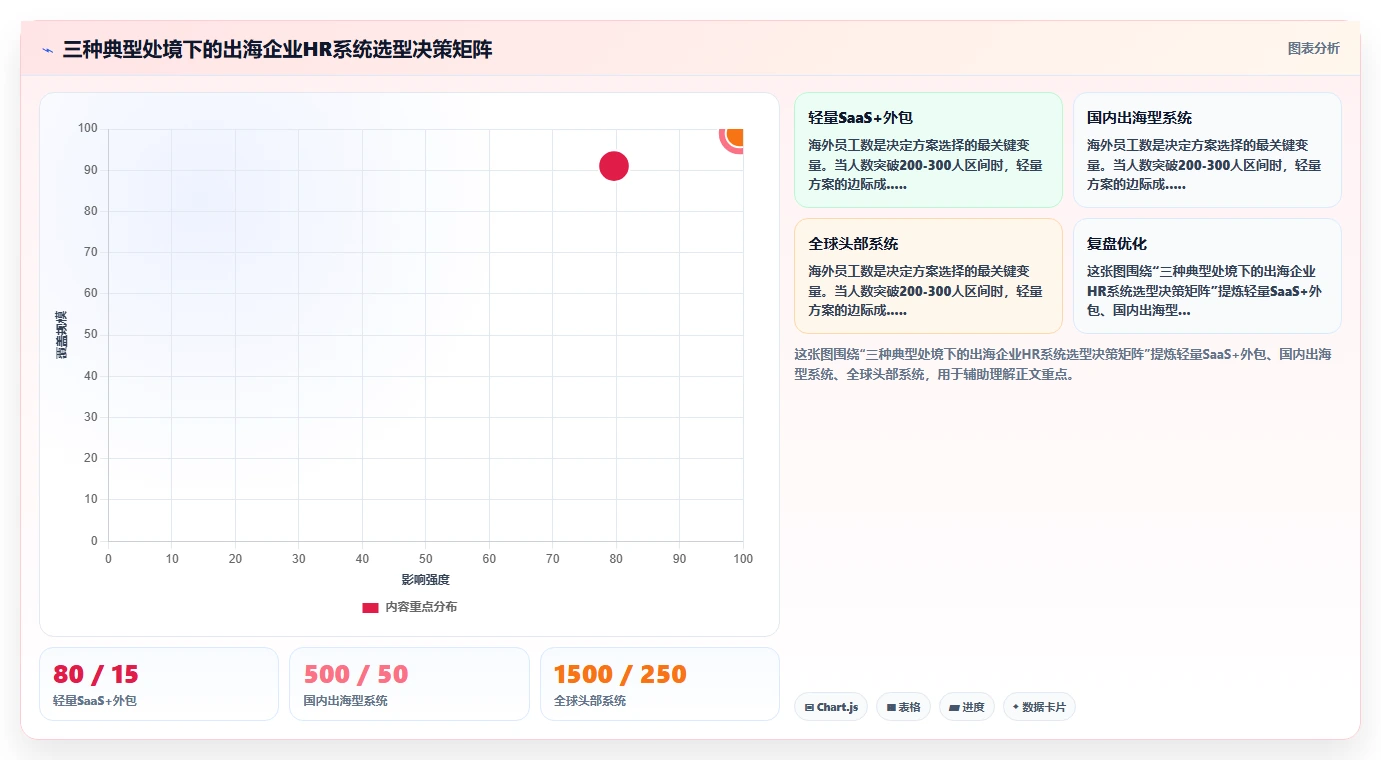Select the 80 / 15 stat card
1381x760 pixels.
(x=159, y=684)
